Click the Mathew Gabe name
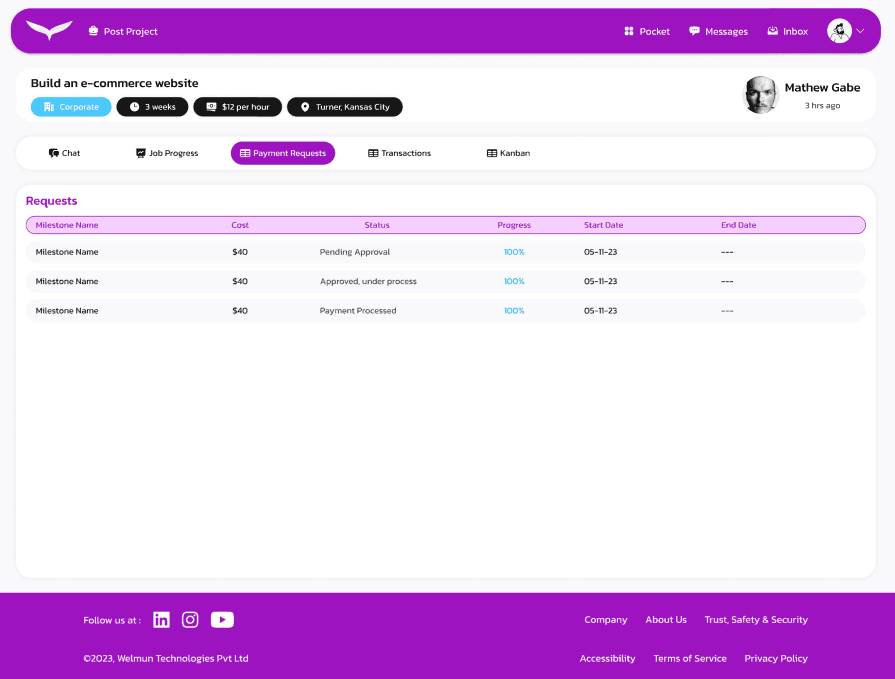Viewport: 895px width, 679px height. pos(823,87)
